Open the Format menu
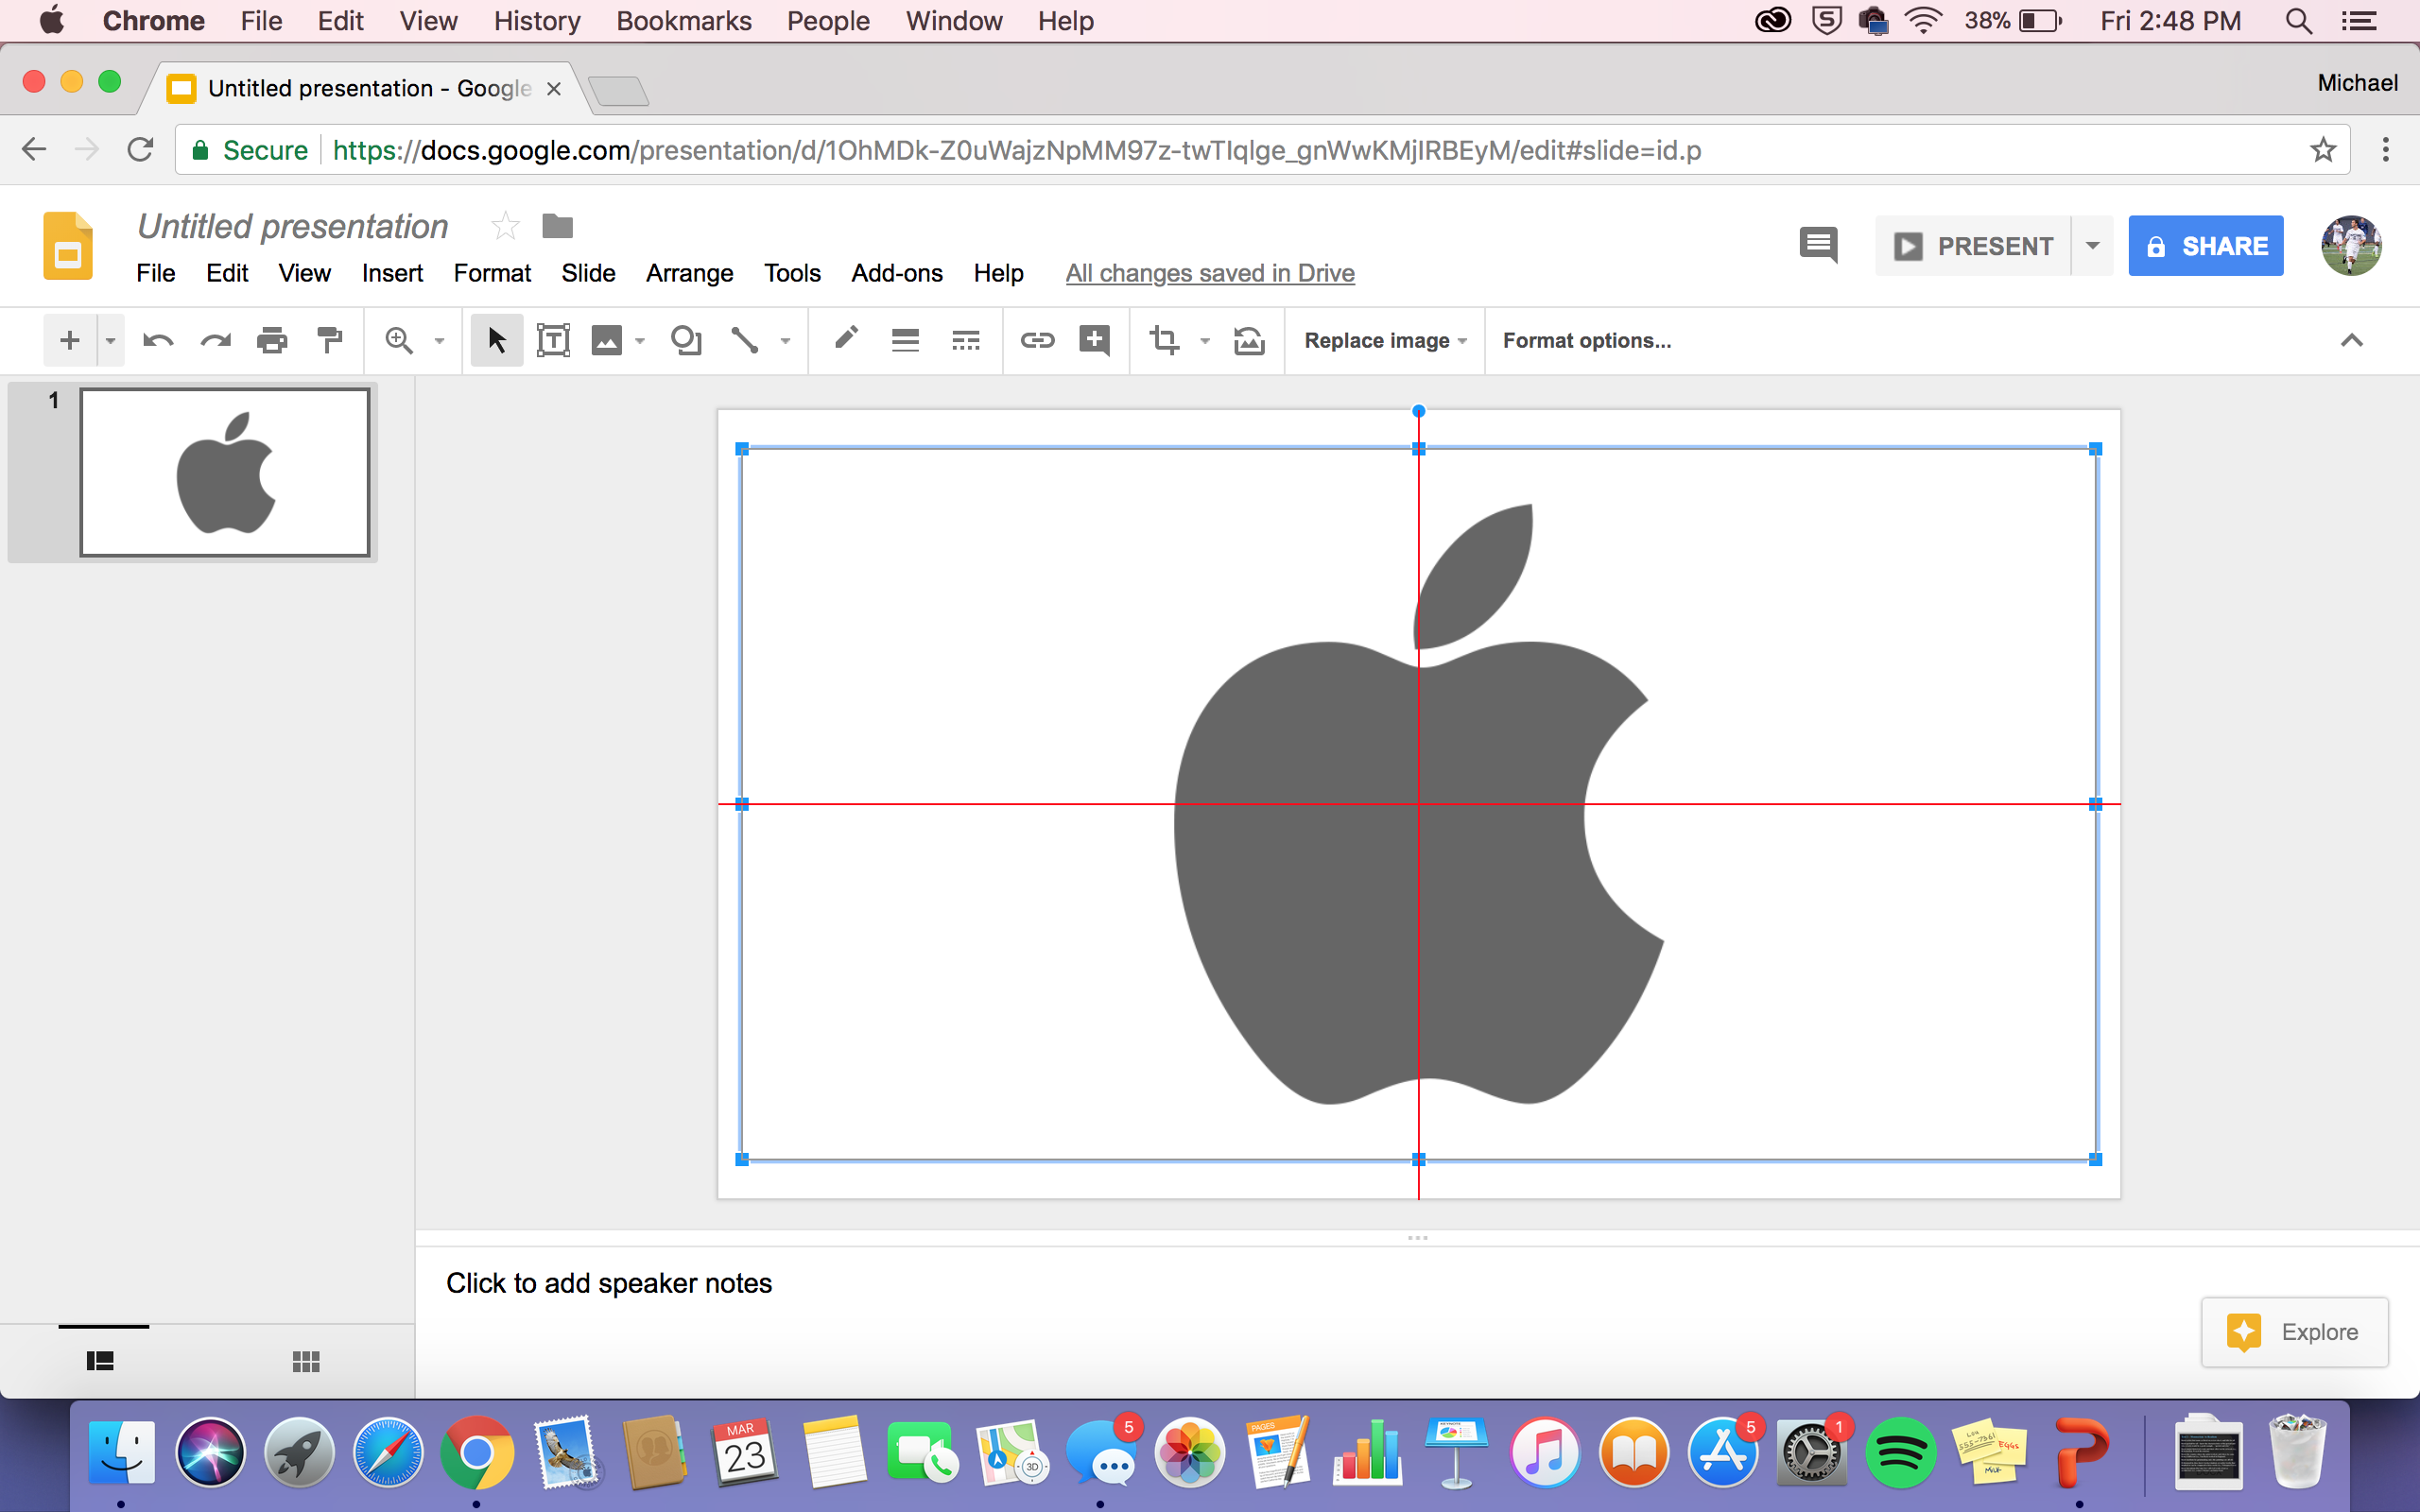This screenshot has width=2420, height=1512. click(492, 273)
